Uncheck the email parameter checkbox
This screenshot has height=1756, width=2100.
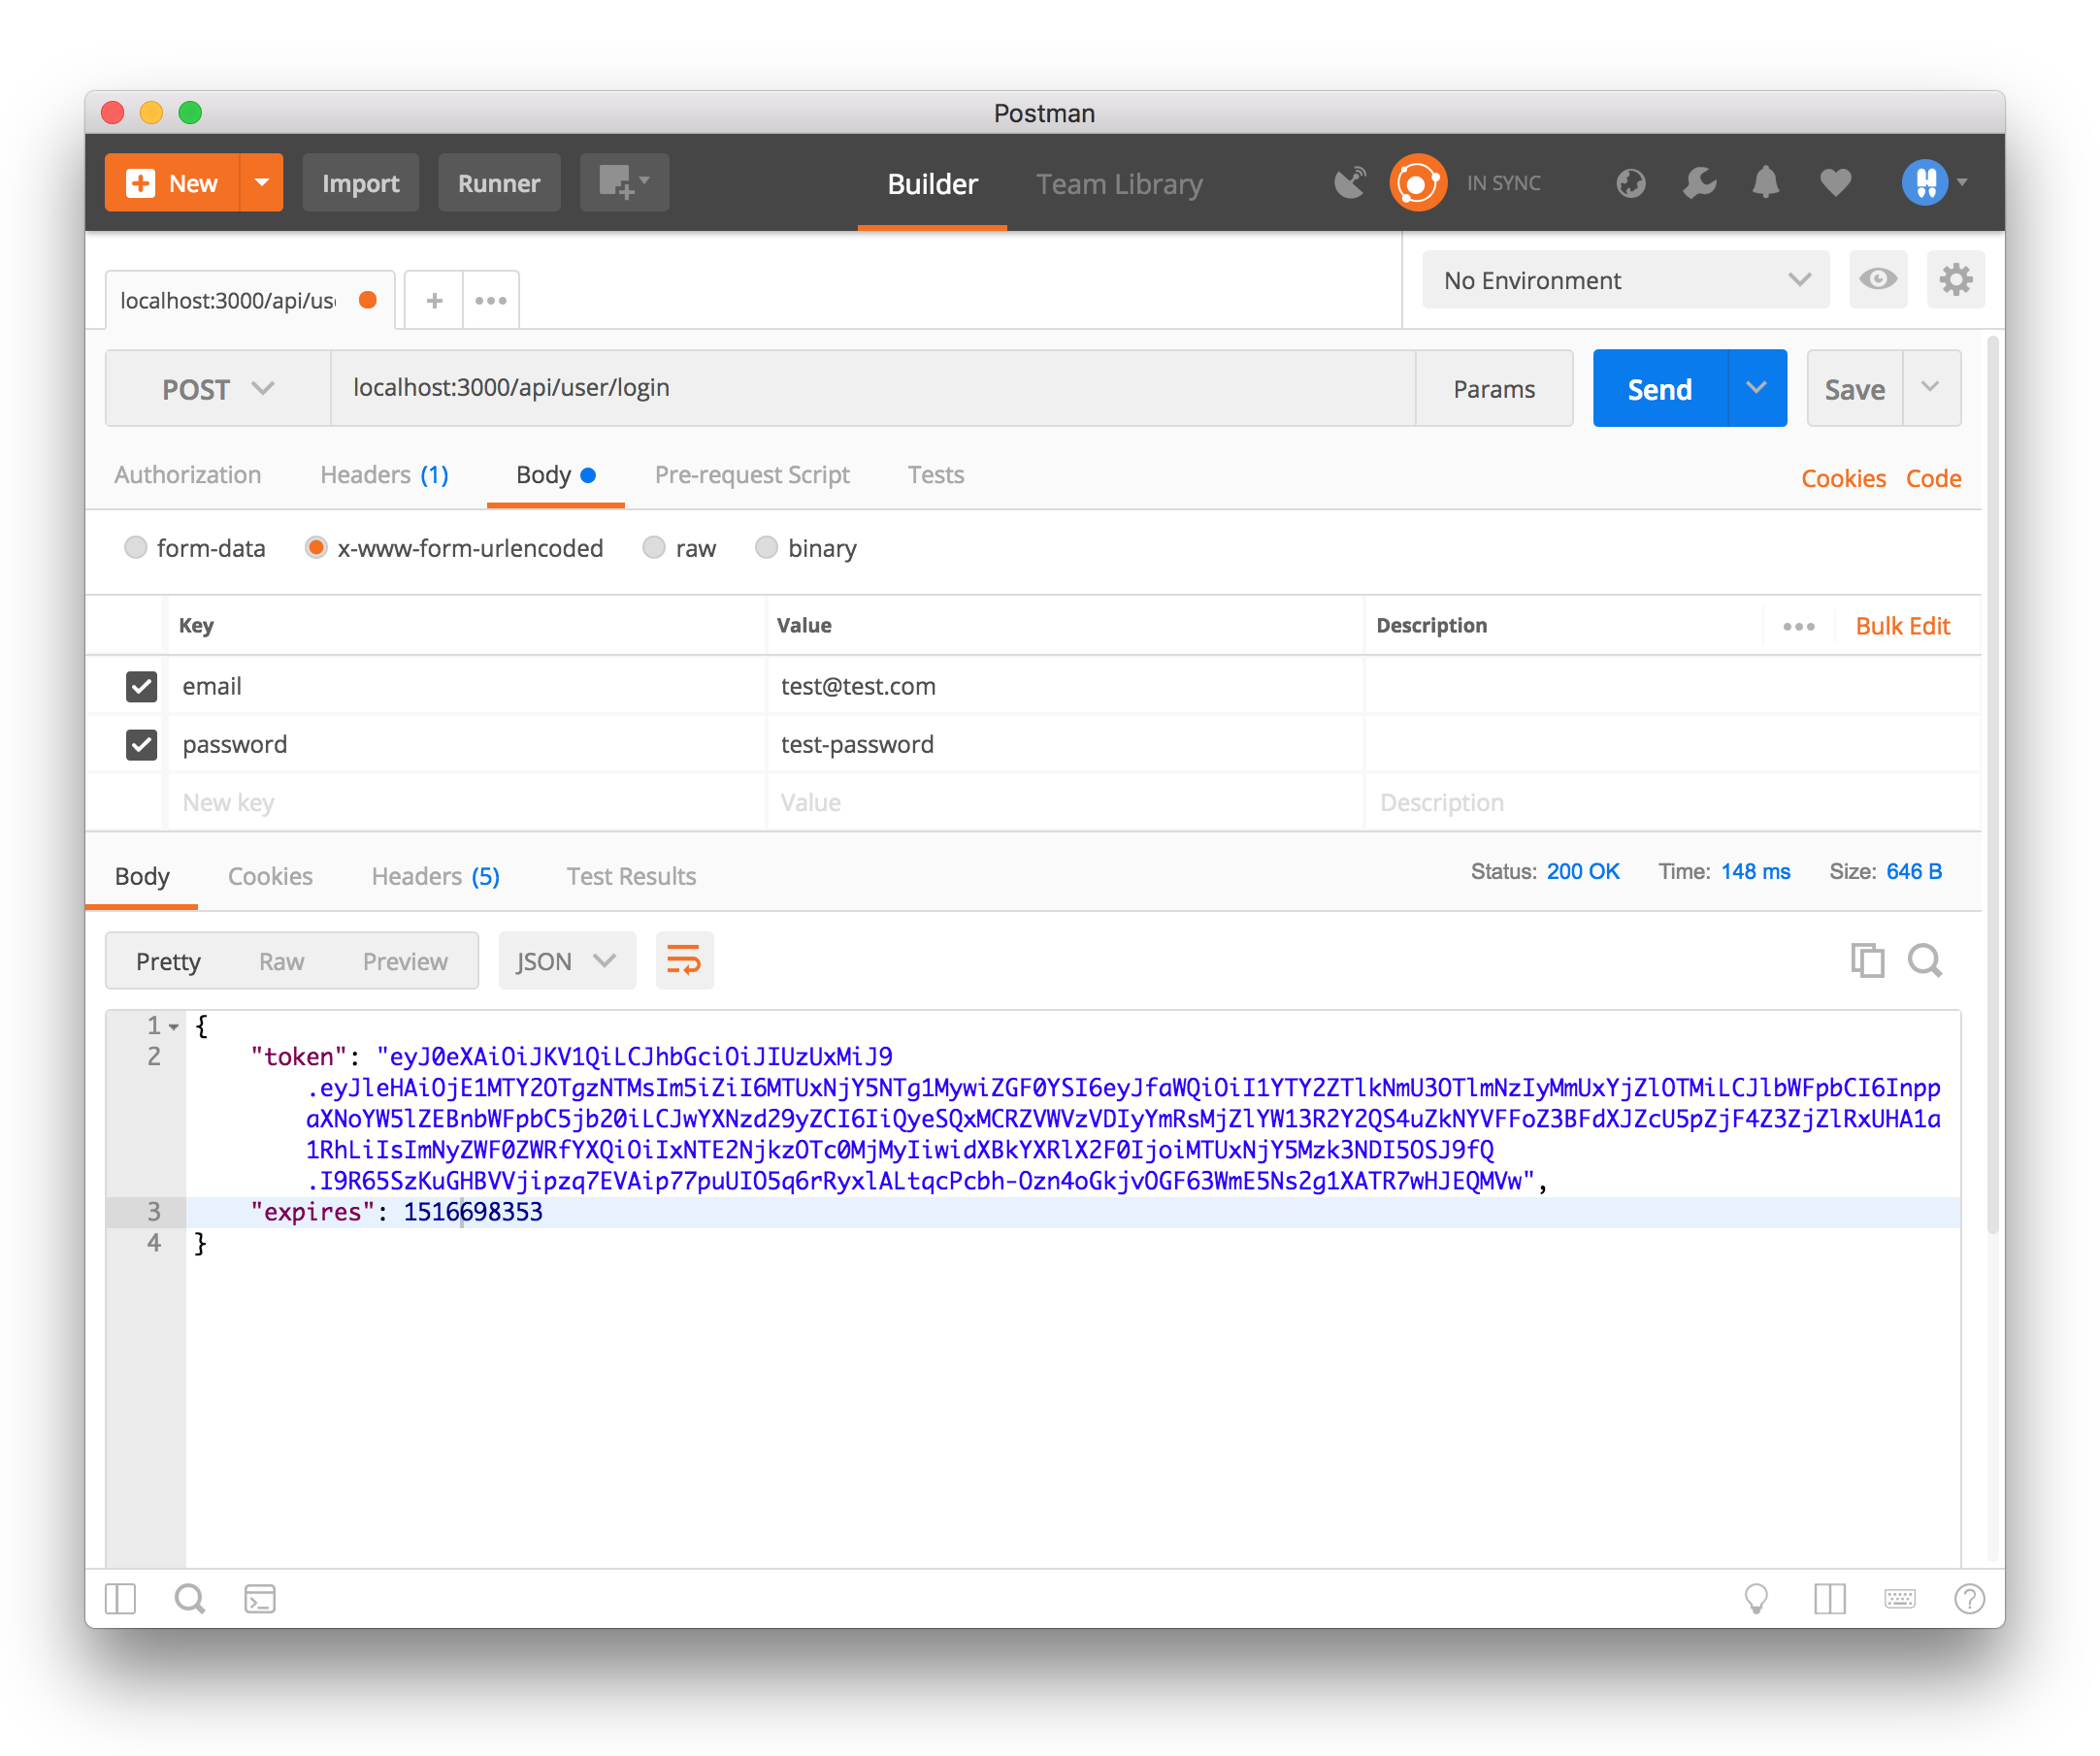point(141,687)
